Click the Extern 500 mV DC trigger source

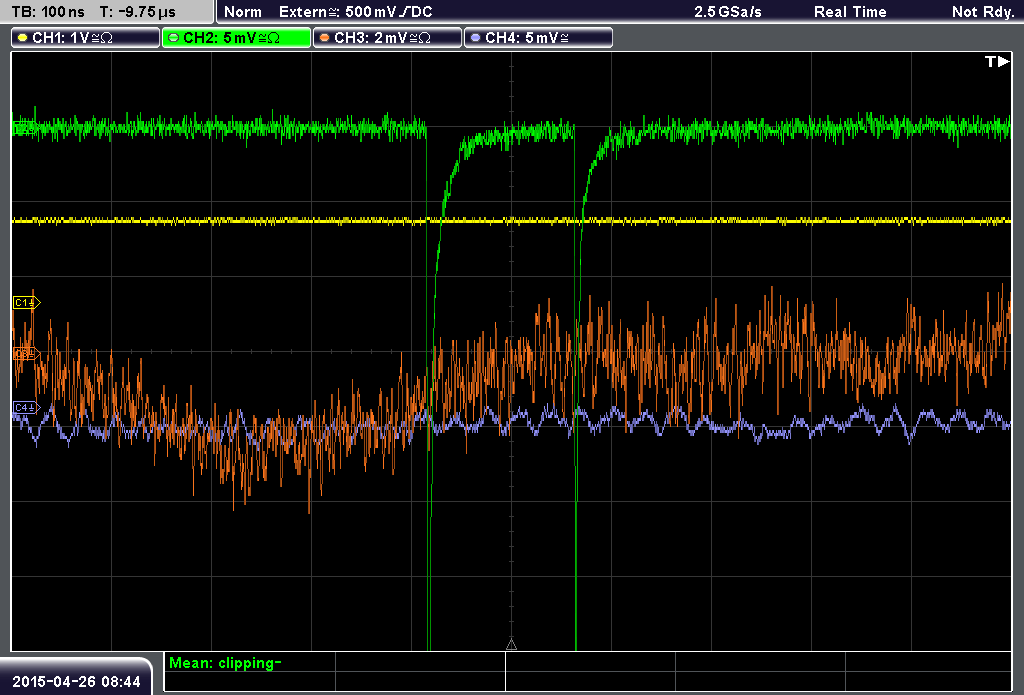click(355, 12)
